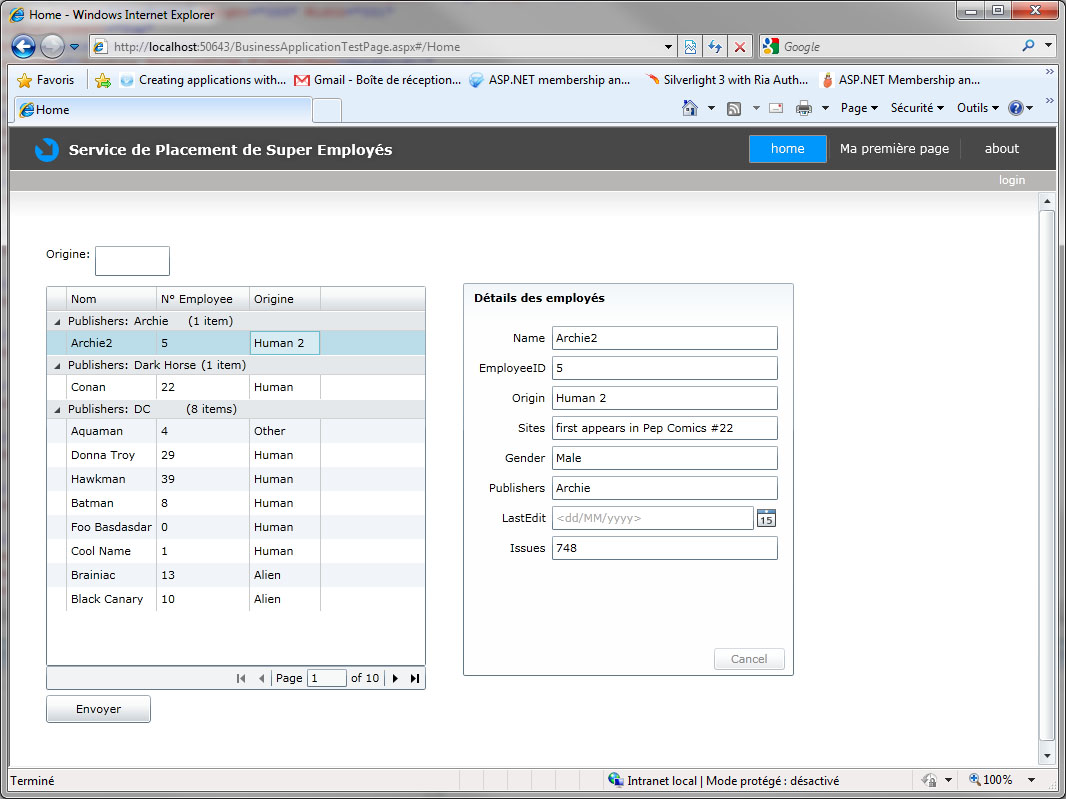This screenshot has height=799, width=1066.
Task: Refresh the page using address bar icon
Action: click(715, 47)
